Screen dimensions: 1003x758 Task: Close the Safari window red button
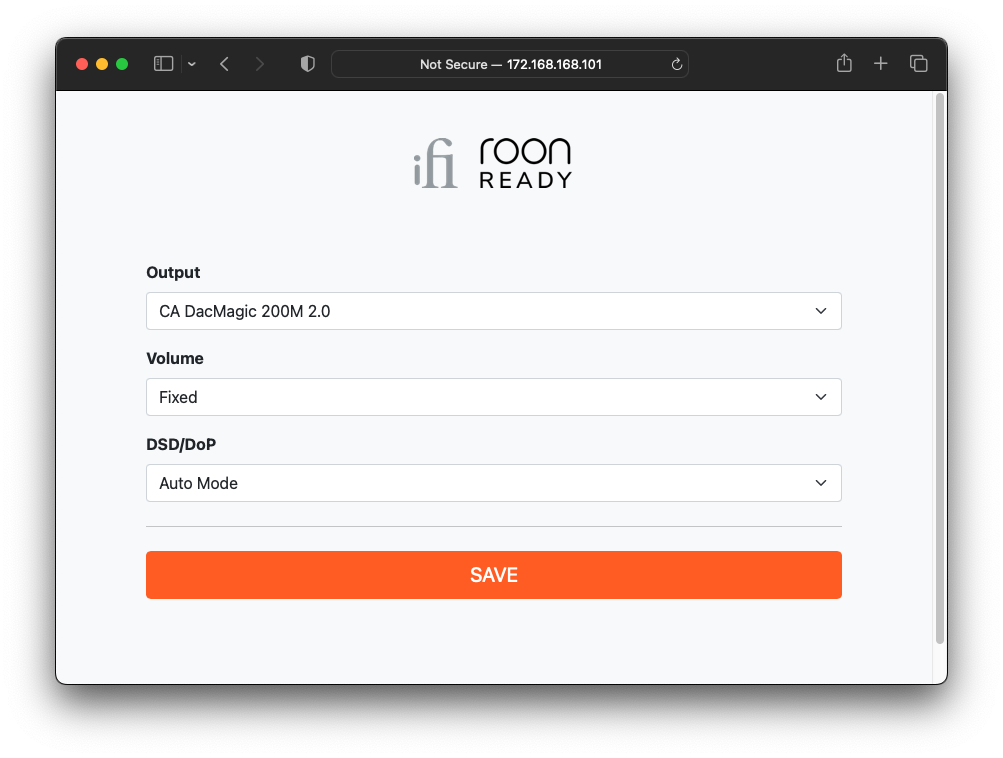[82, 64]
